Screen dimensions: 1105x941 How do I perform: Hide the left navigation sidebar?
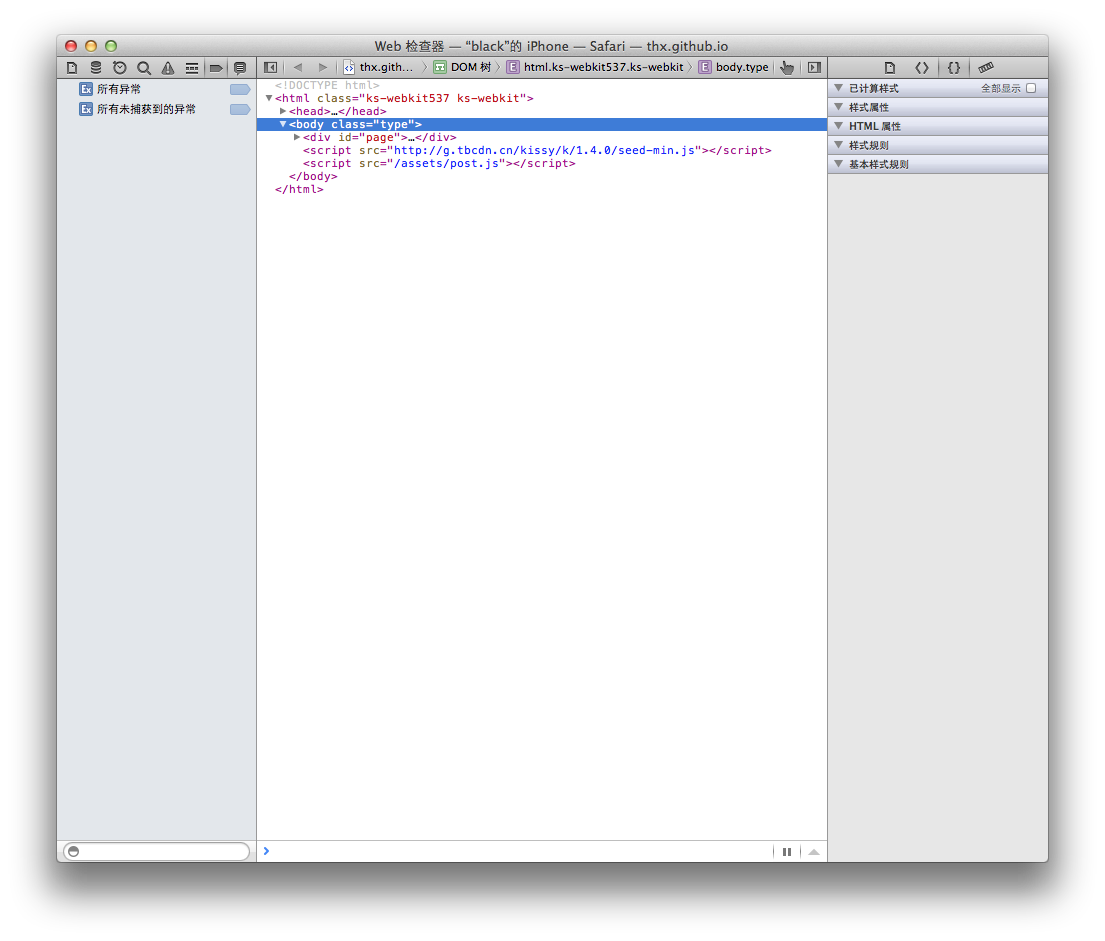270,68
